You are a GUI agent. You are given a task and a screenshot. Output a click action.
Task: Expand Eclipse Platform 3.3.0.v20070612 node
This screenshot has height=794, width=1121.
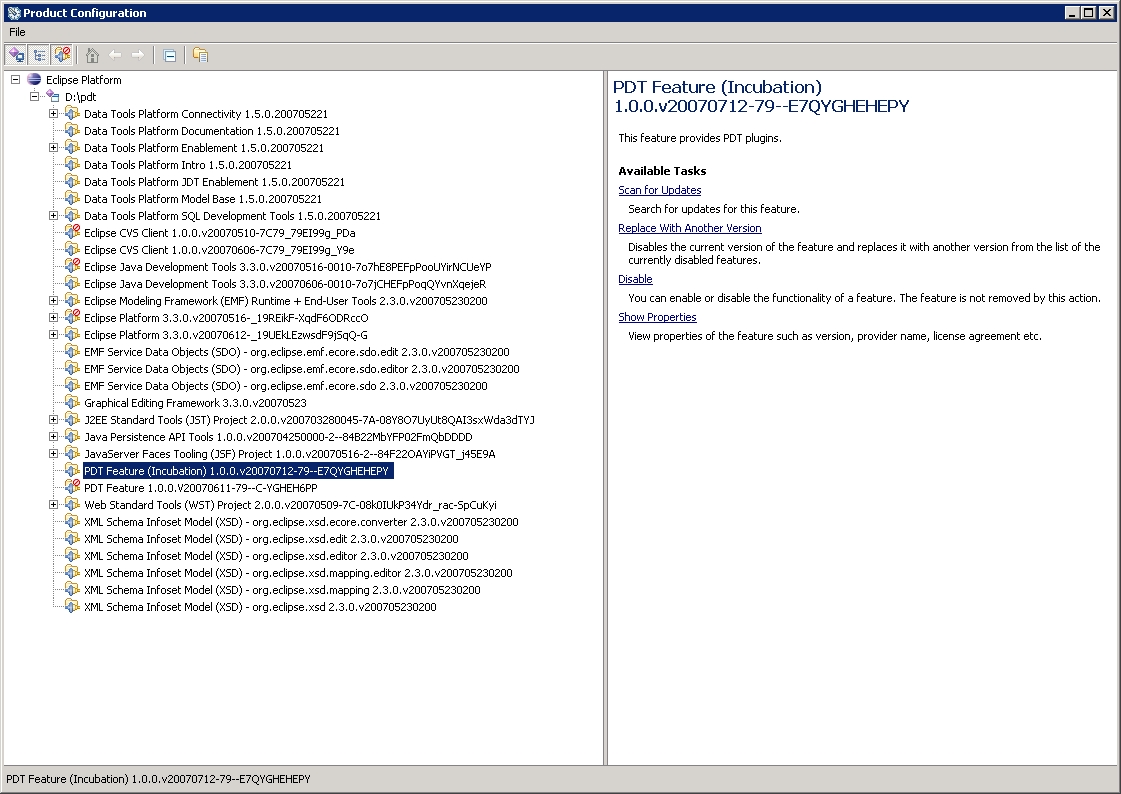coord(54,334)
